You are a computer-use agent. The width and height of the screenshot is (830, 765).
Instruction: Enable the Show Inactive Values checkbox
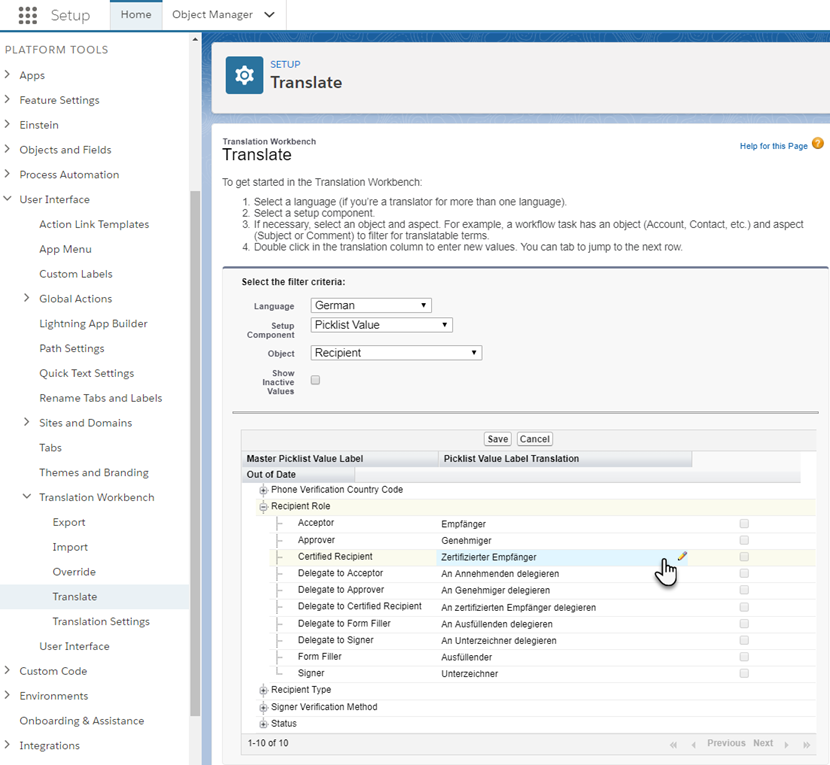(x=315, y=380)
